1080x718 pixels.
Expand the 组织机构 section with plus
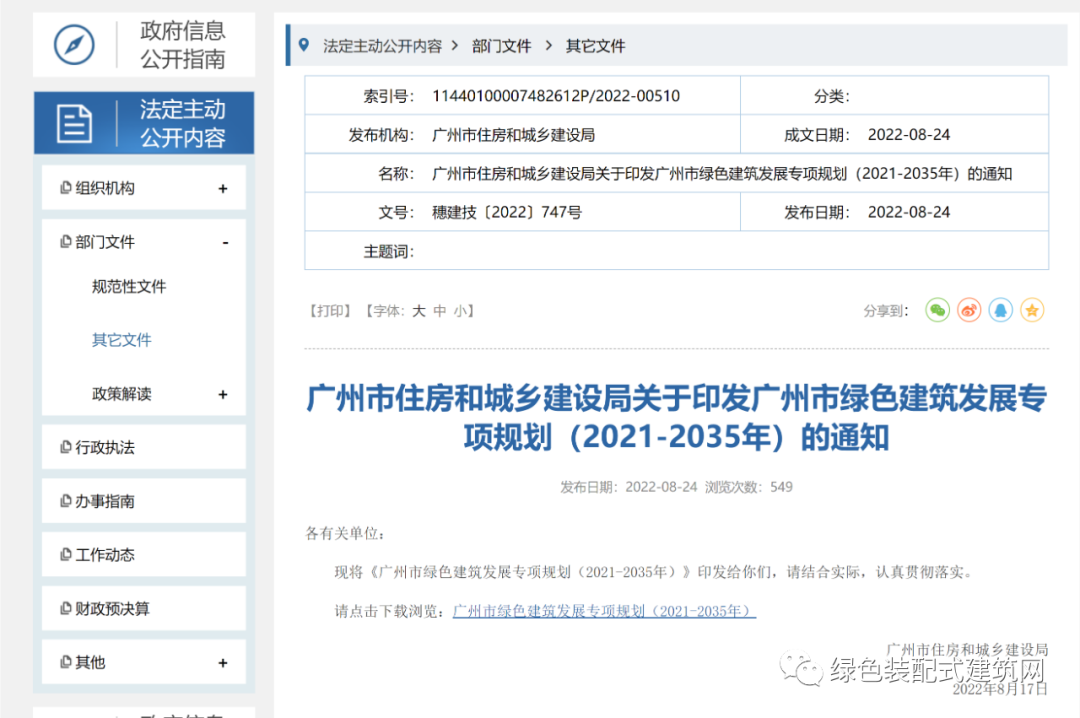coord(222,189)
